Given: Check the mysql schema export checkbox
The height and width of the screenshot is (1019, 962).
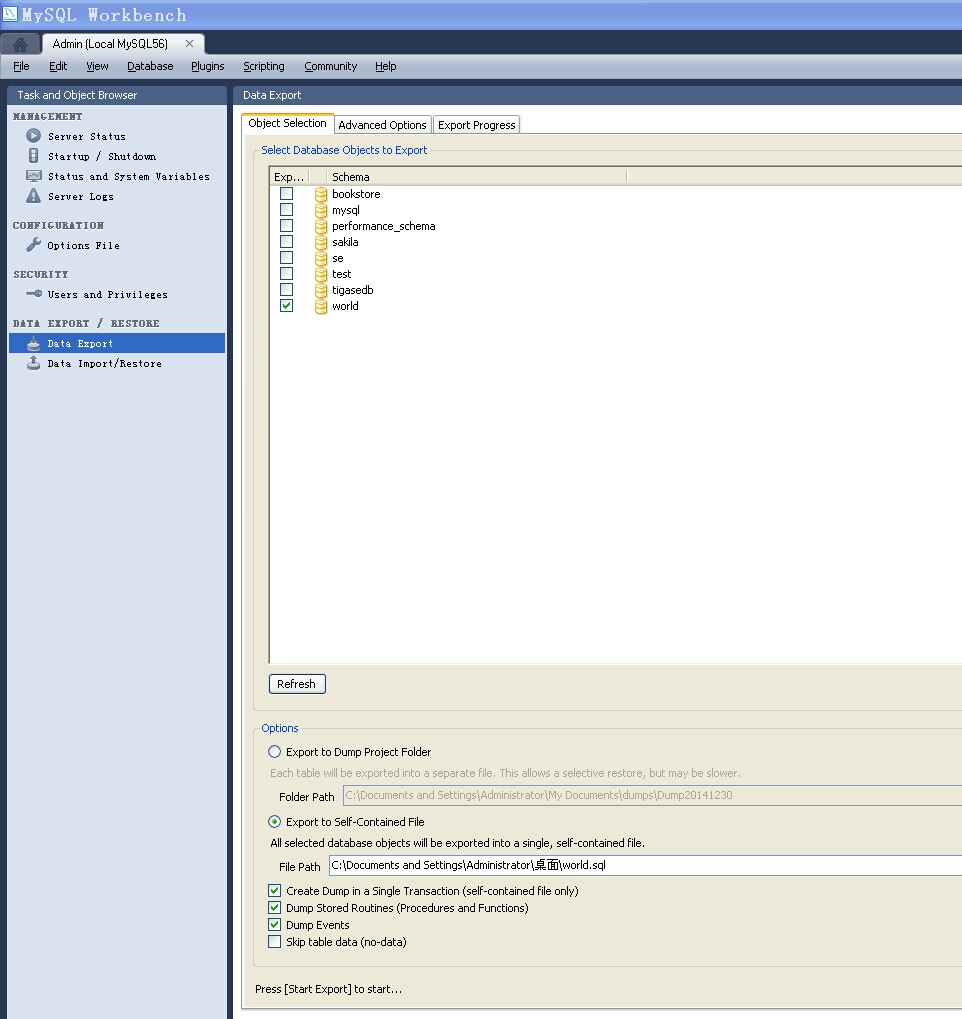Looking at the screenshot, I should tap(286, 210).
